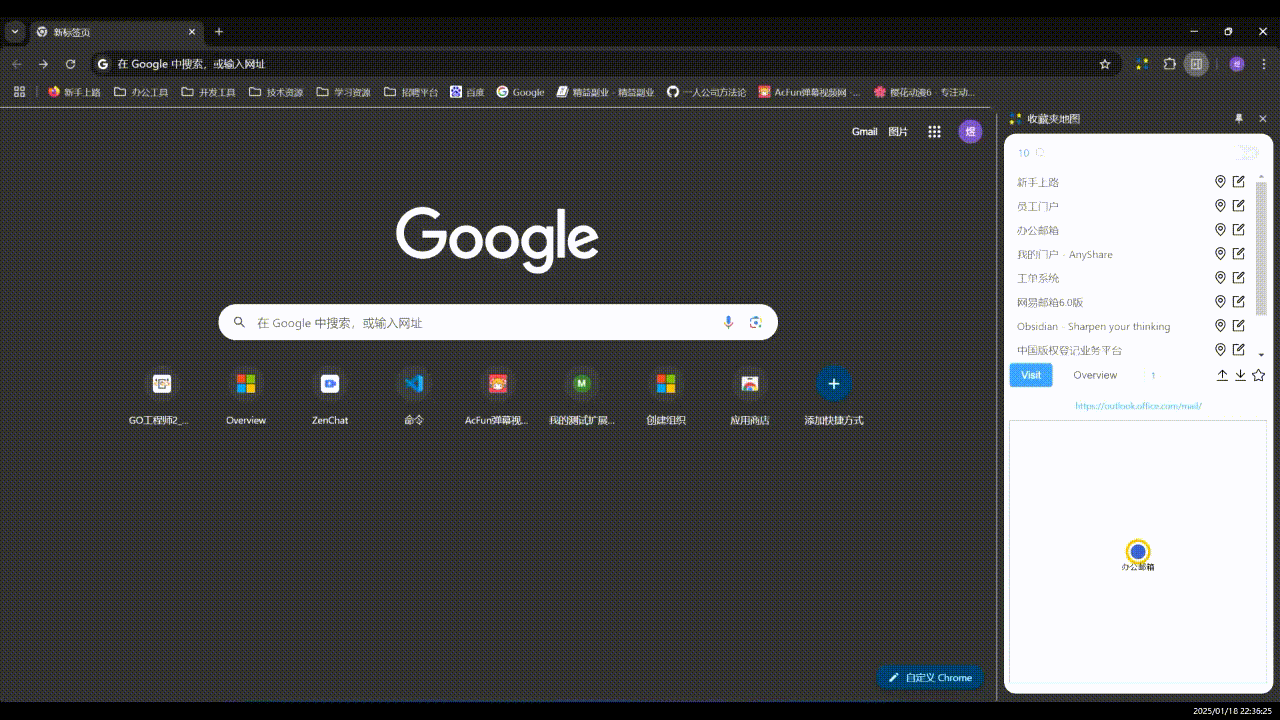The width and height of the screenshot is (1280, 720).
Task: Open a new tab with plus button
Action: (219, 32)
